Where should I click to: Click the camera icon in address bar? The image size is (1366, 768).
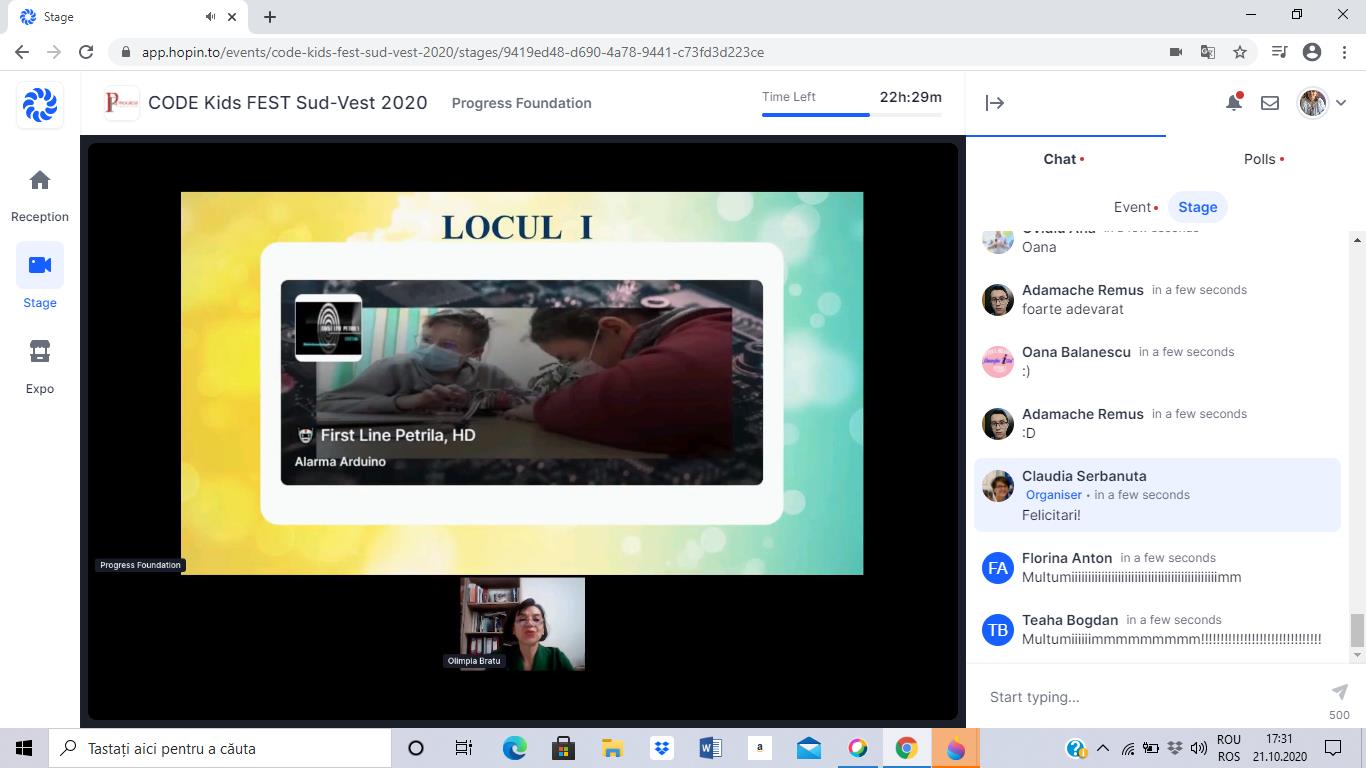coord(1176,52)
